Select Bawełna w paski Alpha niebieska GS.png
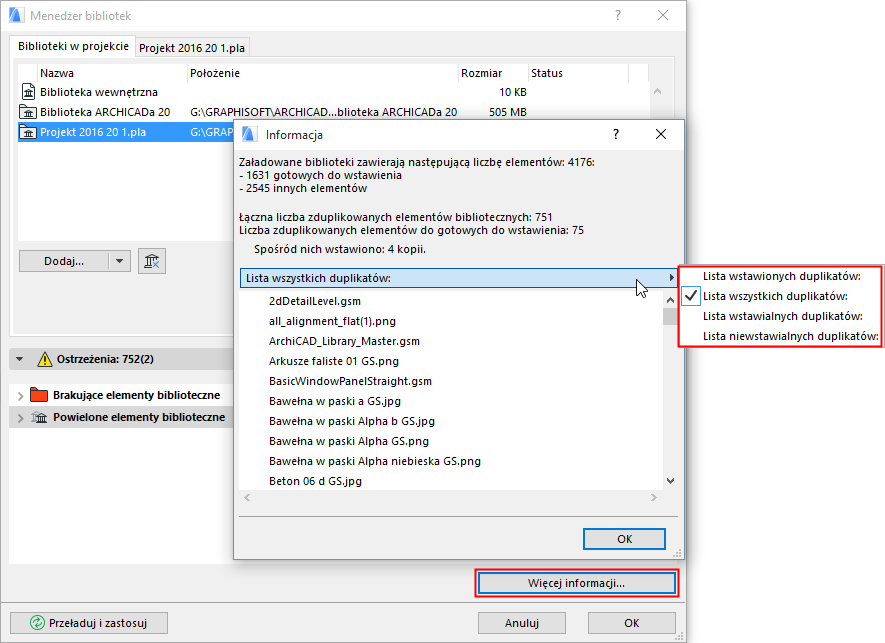The image size is (885, 643). pos(375,461)
